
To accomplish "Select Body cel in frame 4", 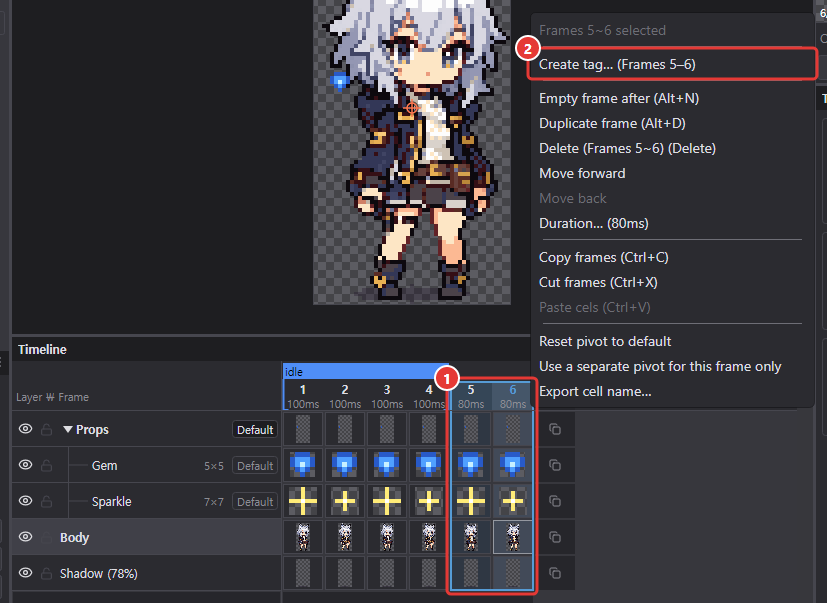I will click(x=429, y=537).
